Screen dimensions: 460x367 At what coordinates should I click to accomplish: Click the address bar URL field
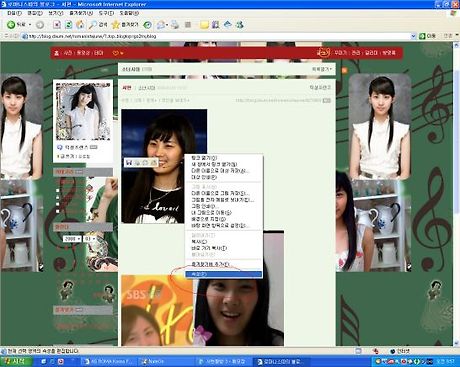pyautogui.click(x=217, y=36)
